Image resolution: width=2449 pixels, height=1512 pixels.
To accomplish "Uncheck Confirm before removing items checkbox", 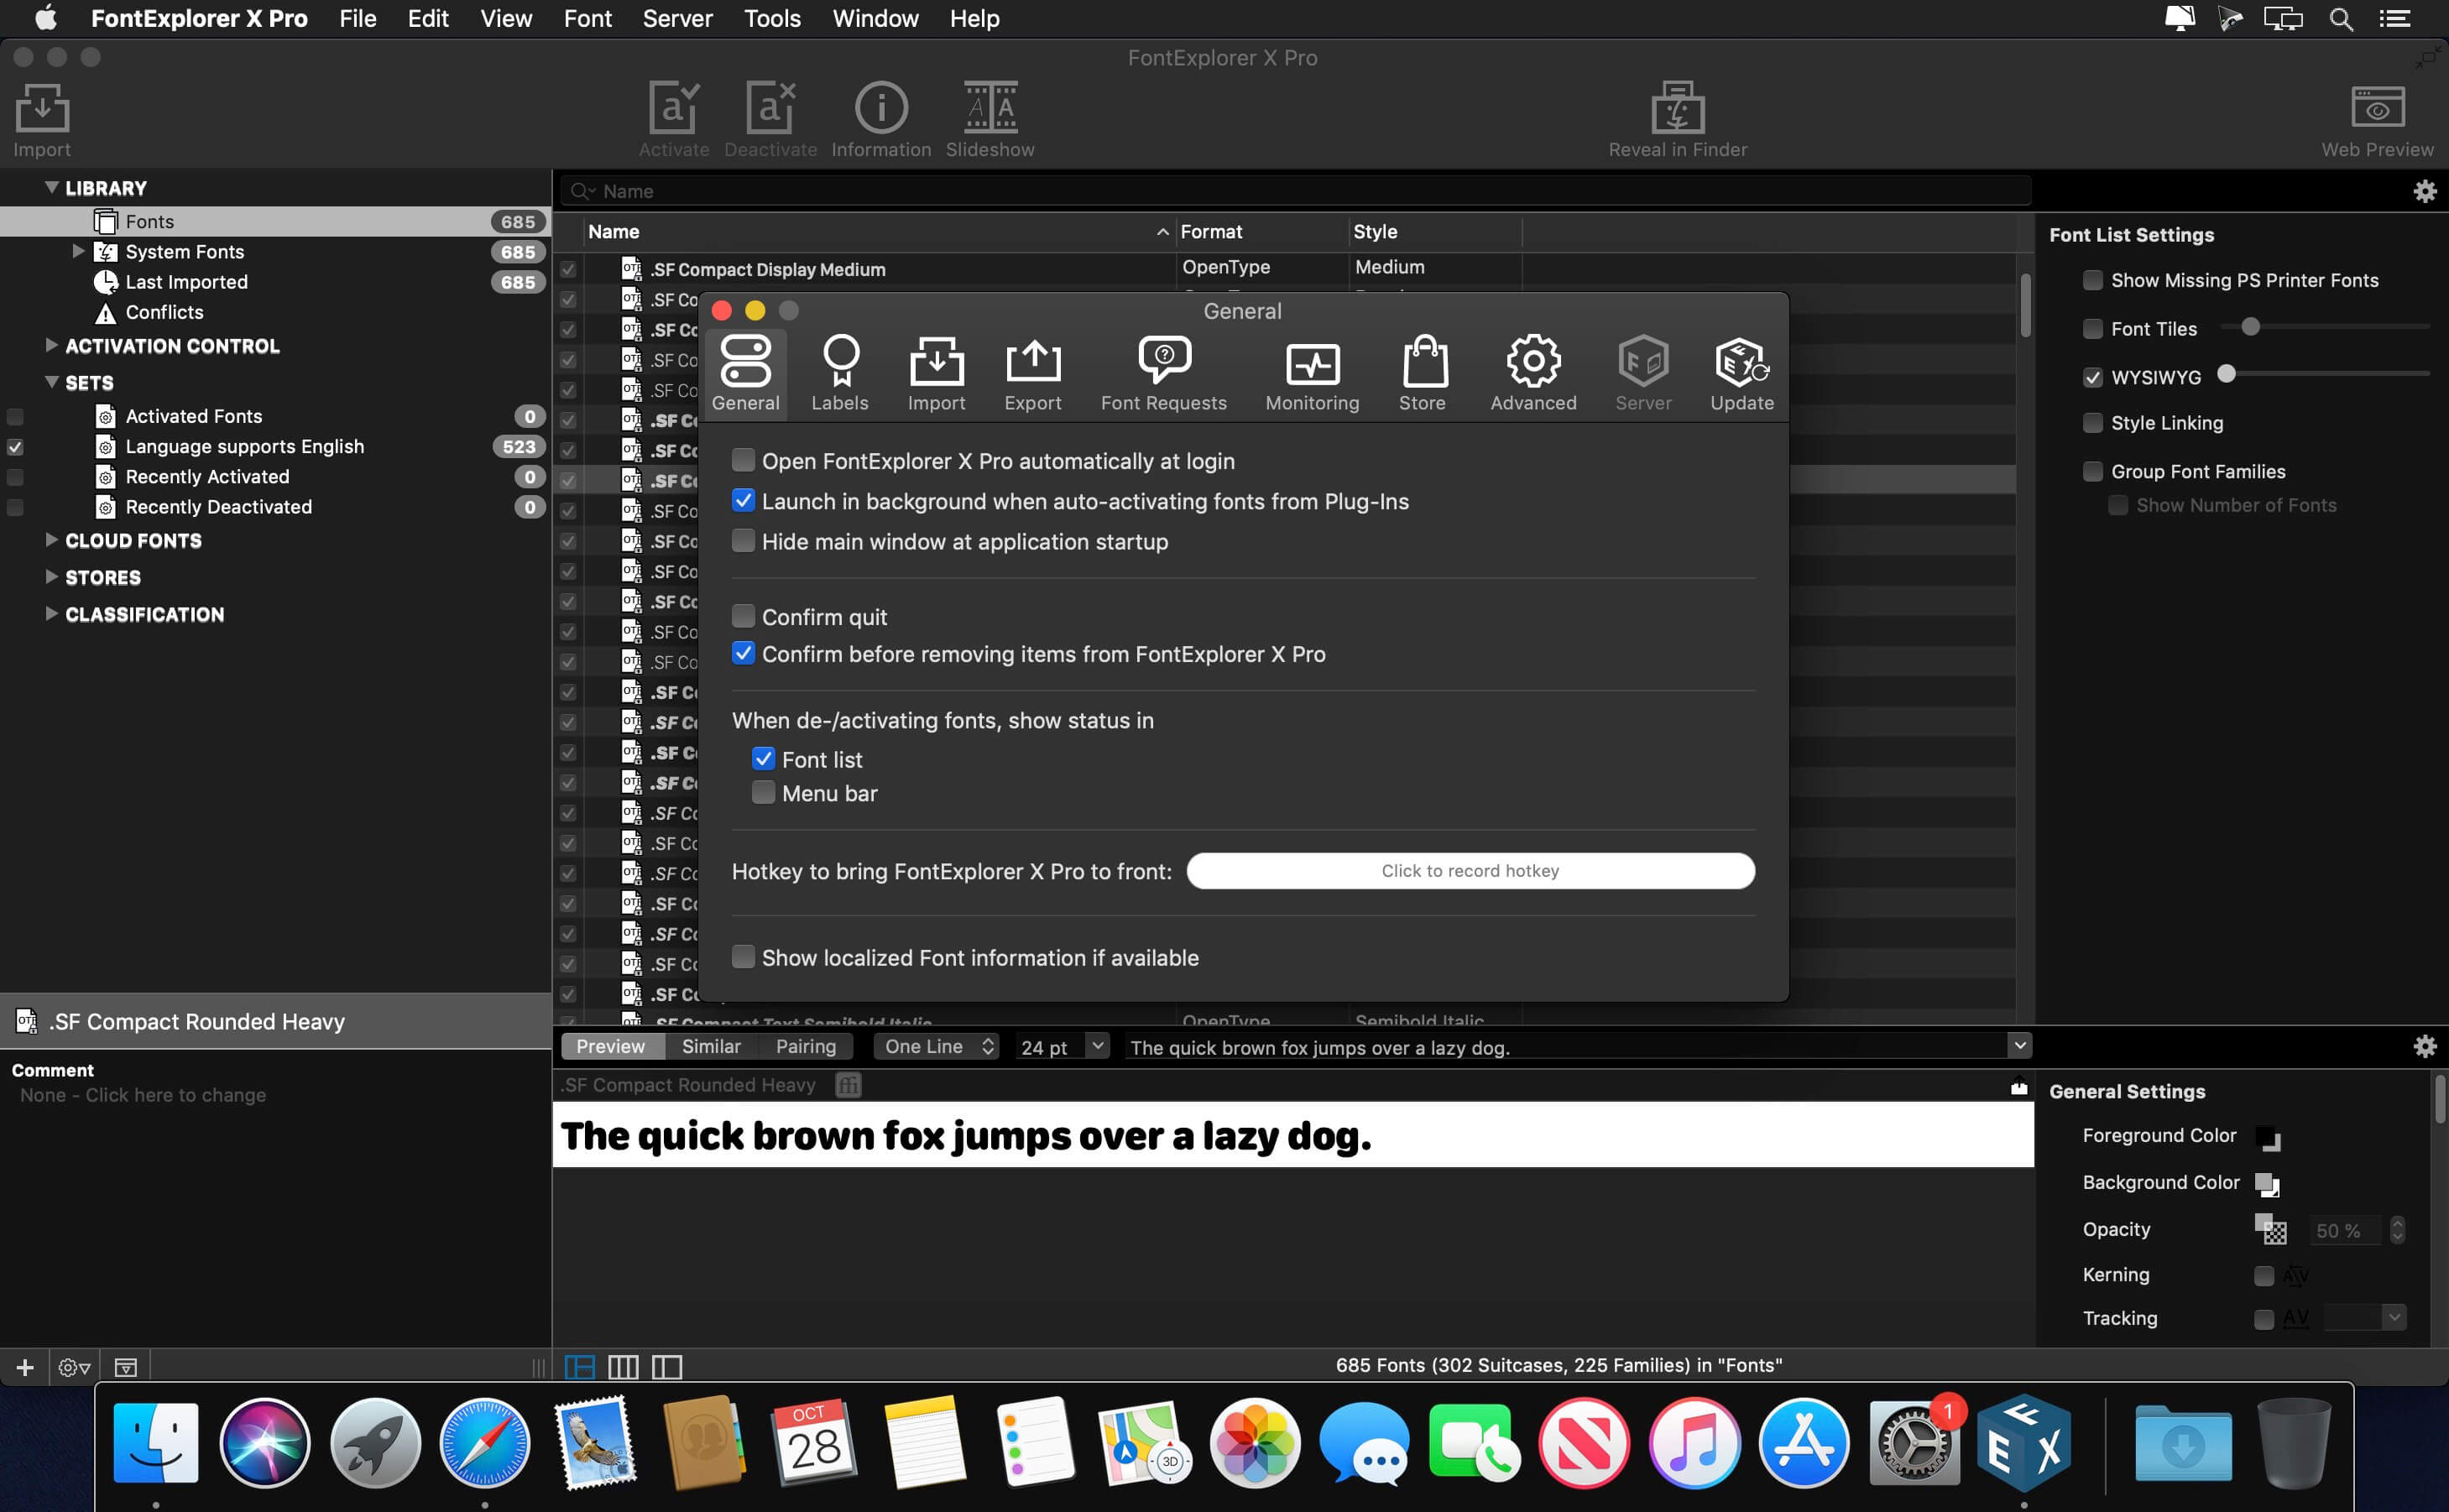I will [743, 653].
